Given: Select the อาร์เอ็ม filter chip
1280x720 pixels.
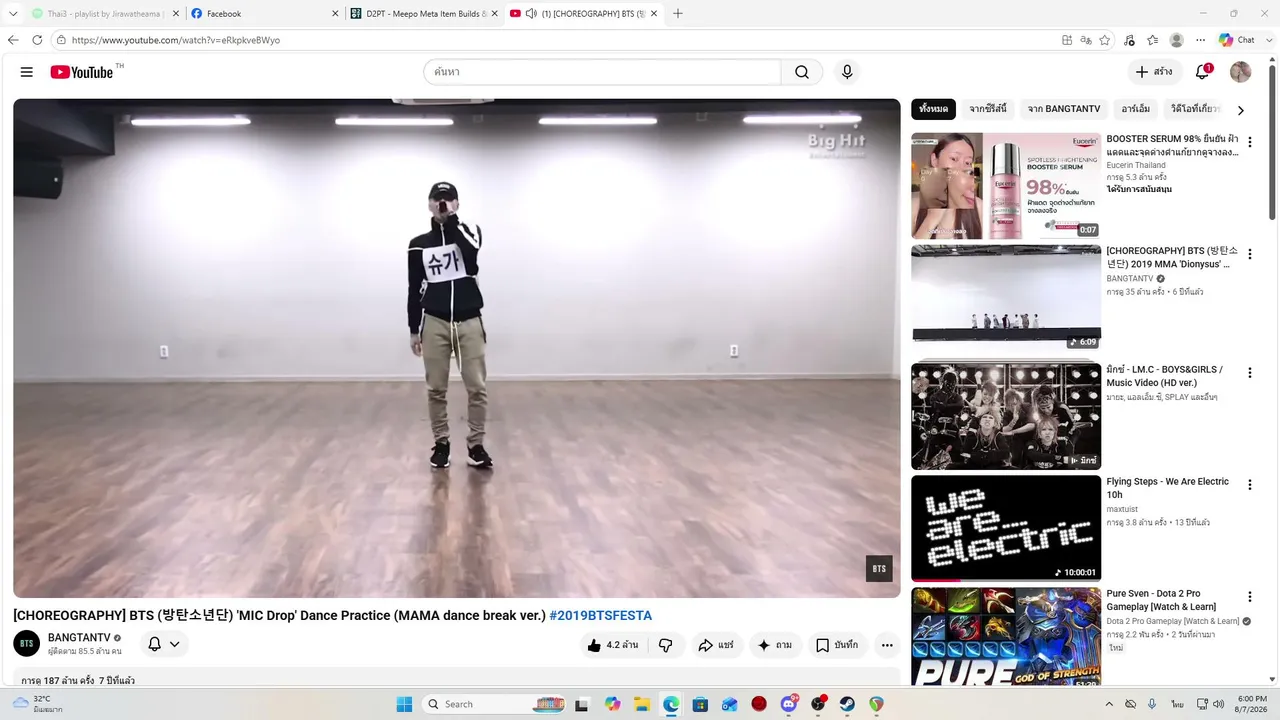Looking at the screenshot, I should (x=1136, y=109).
